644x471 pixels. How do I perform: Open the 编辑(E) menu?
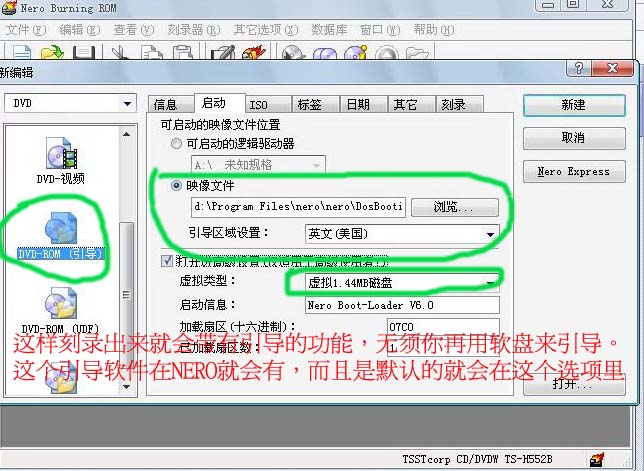click(x=80, y=30)
